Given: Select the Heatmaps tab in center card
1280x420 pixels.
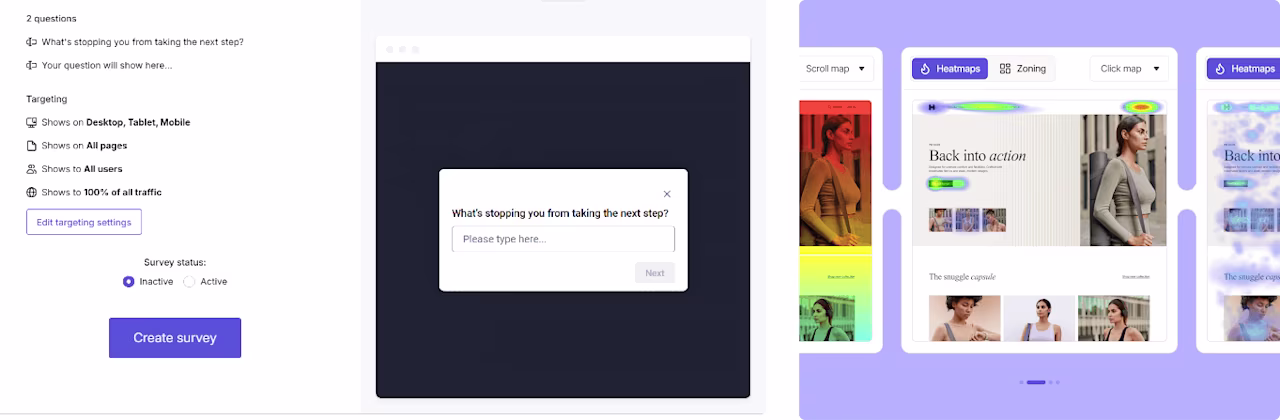Looking at the screenshot, I should (x=949, y=69).
